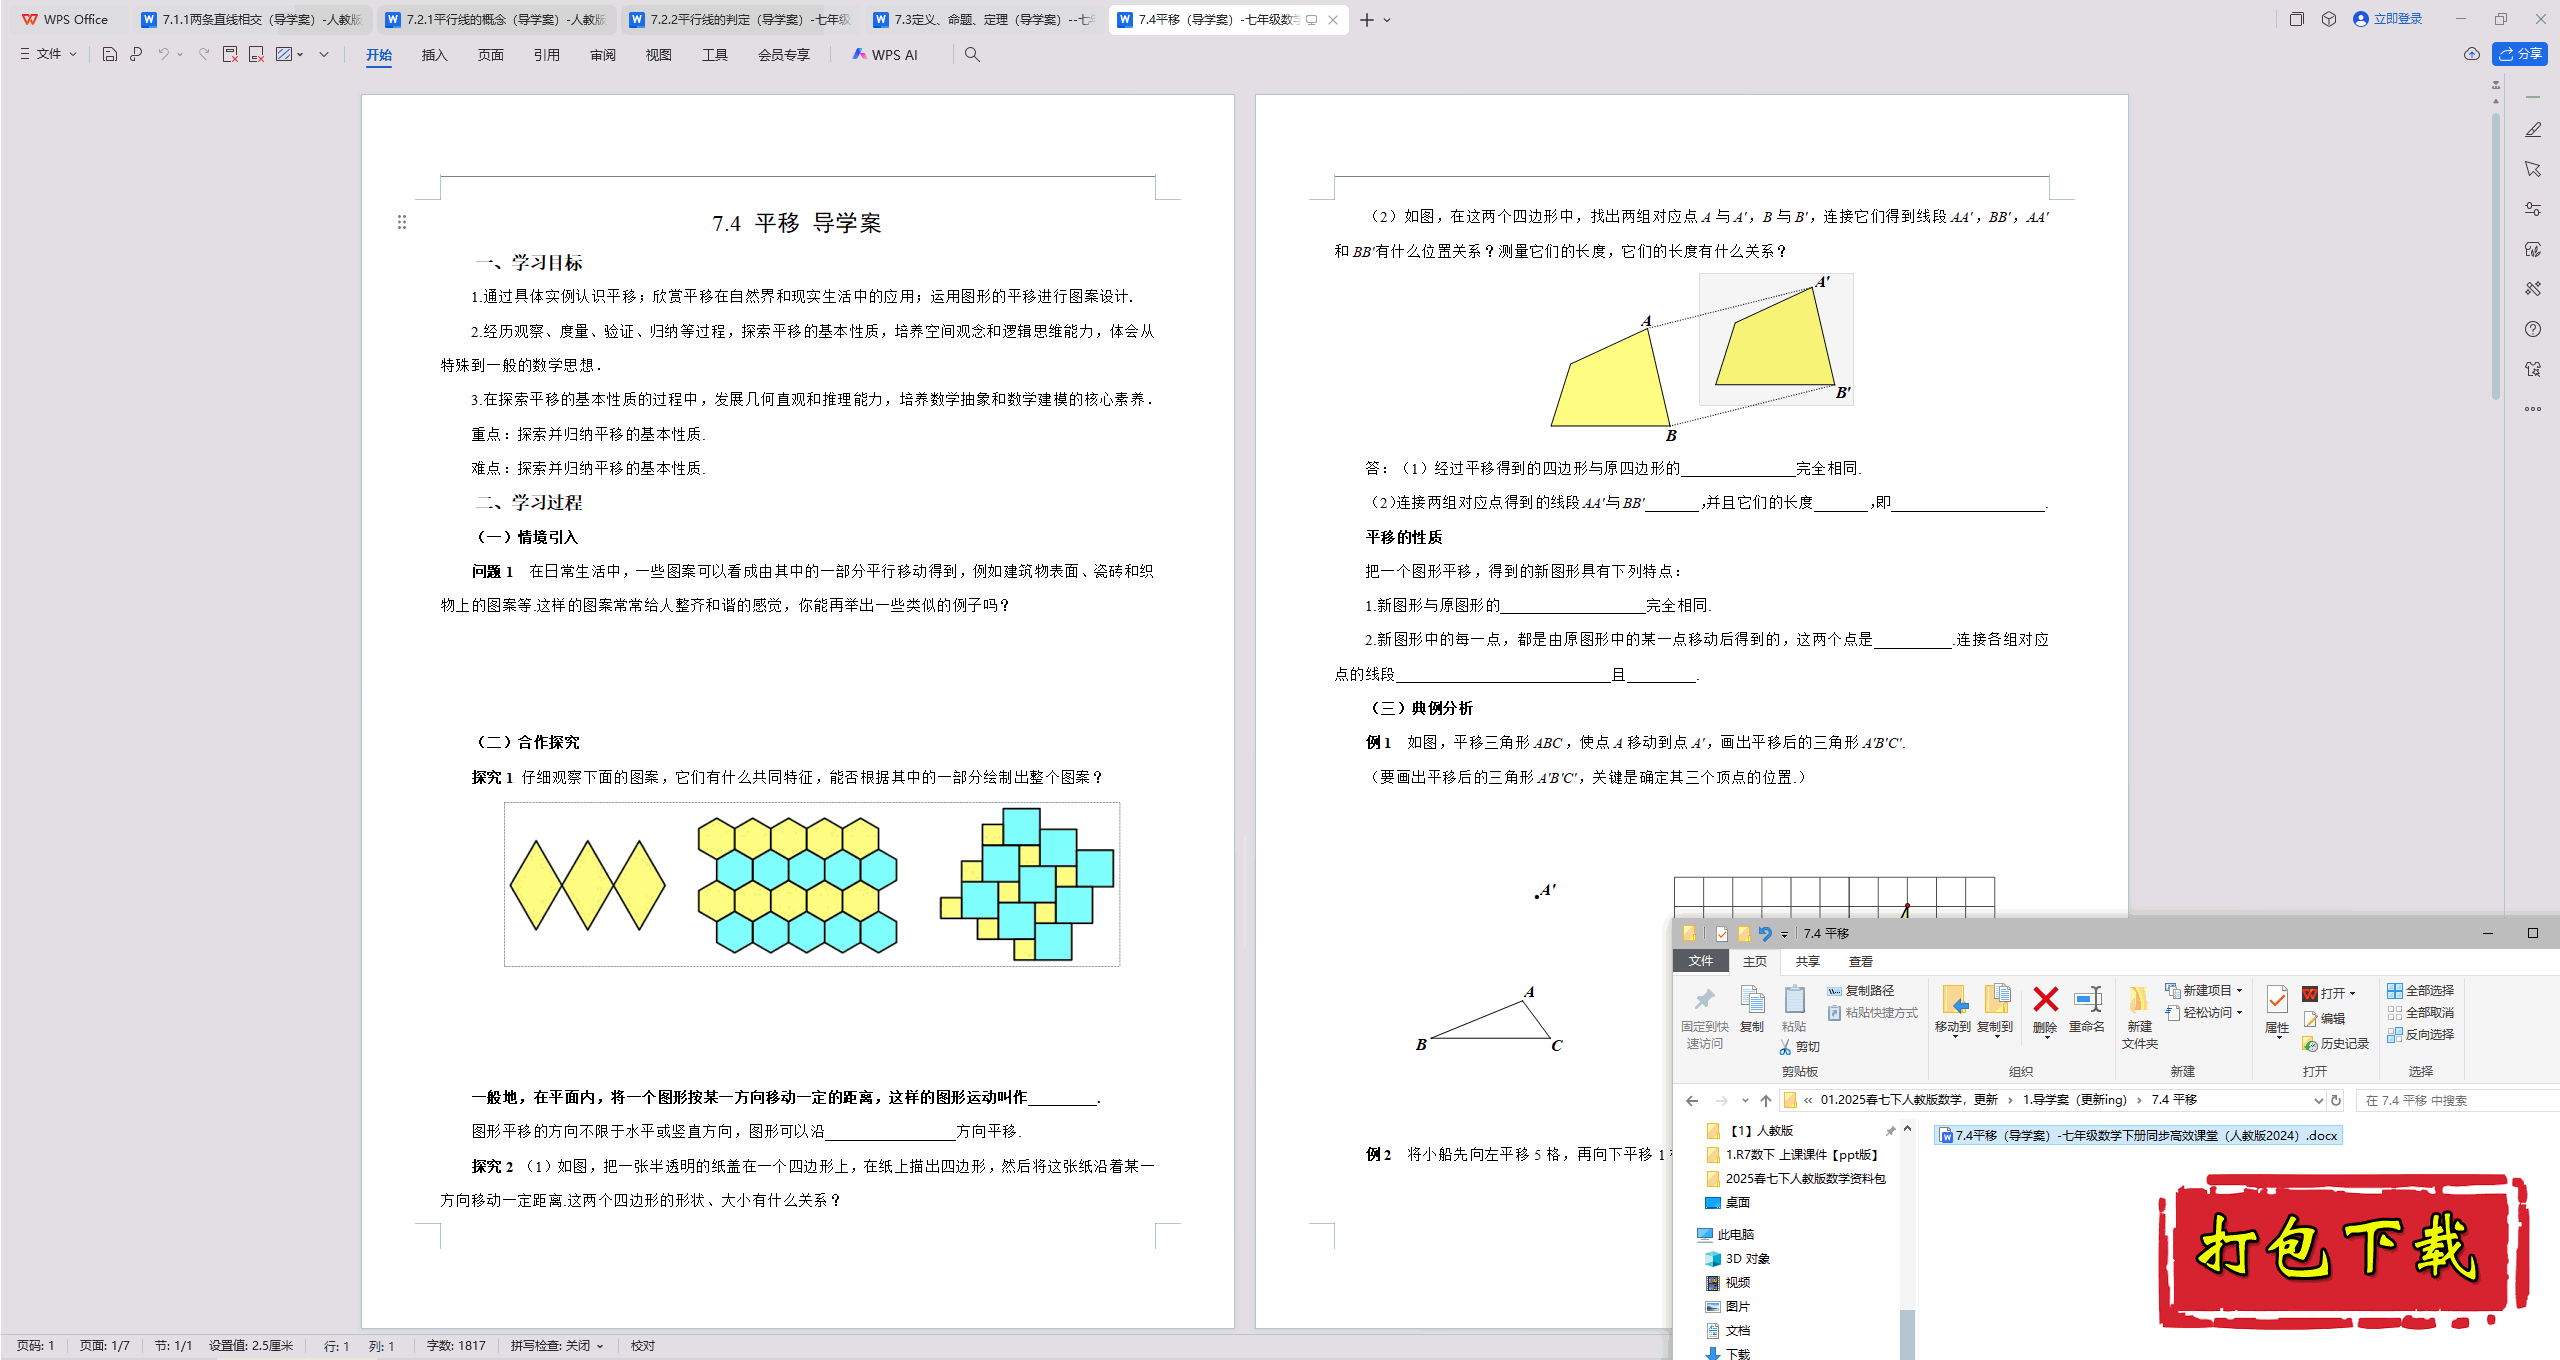This screenshot has height=1360, width=2560.
Task: Click 字数: 1817 in status bar
Action: point(456,1346)
